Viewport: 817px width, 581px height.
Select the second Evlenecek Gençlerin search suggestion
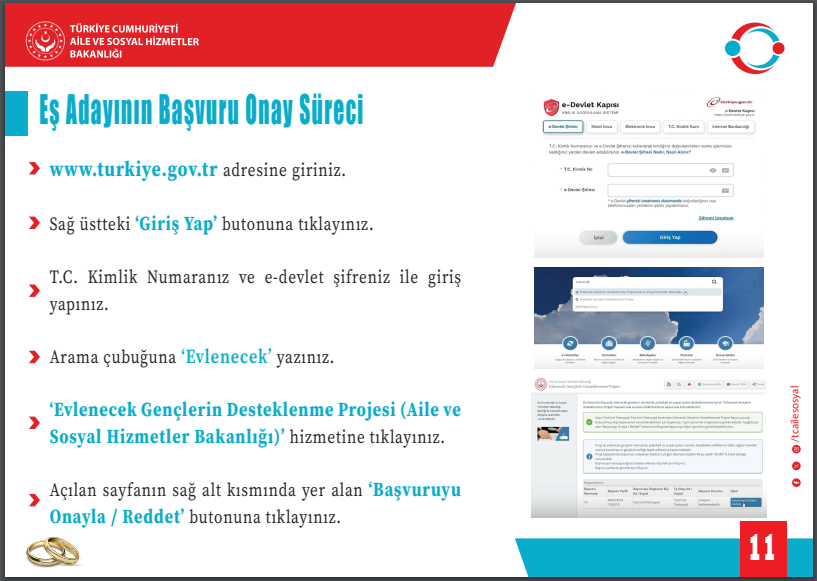(x=648, y=300)
